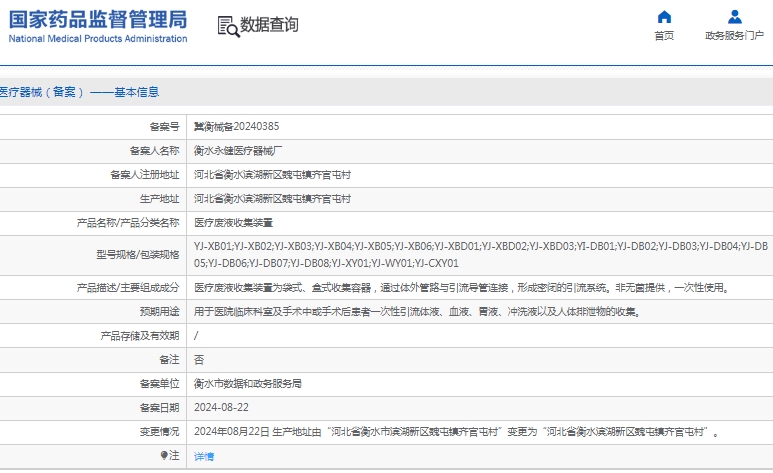
Task: Click the 产品名称/产品分类名称 label
Action: (128, 223)
